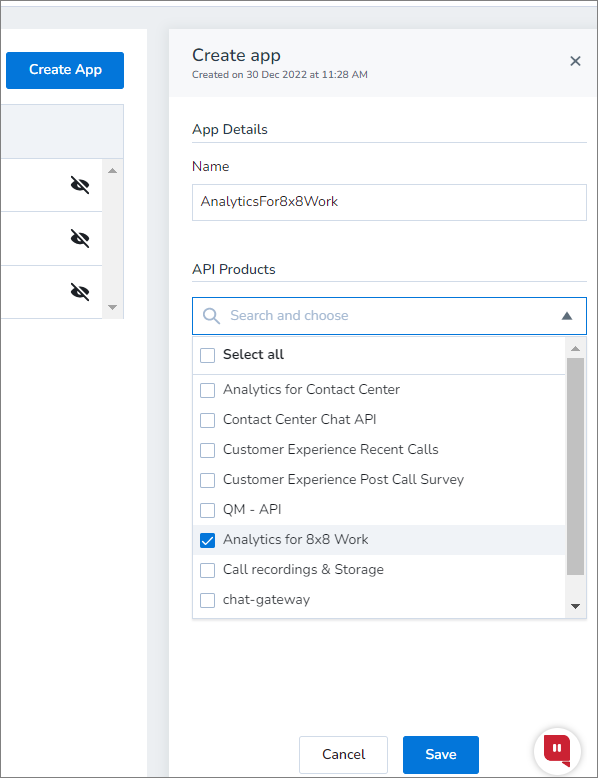Click the Create App button
This screenshot has width=598, height=778.
click(x=65, y=70)
